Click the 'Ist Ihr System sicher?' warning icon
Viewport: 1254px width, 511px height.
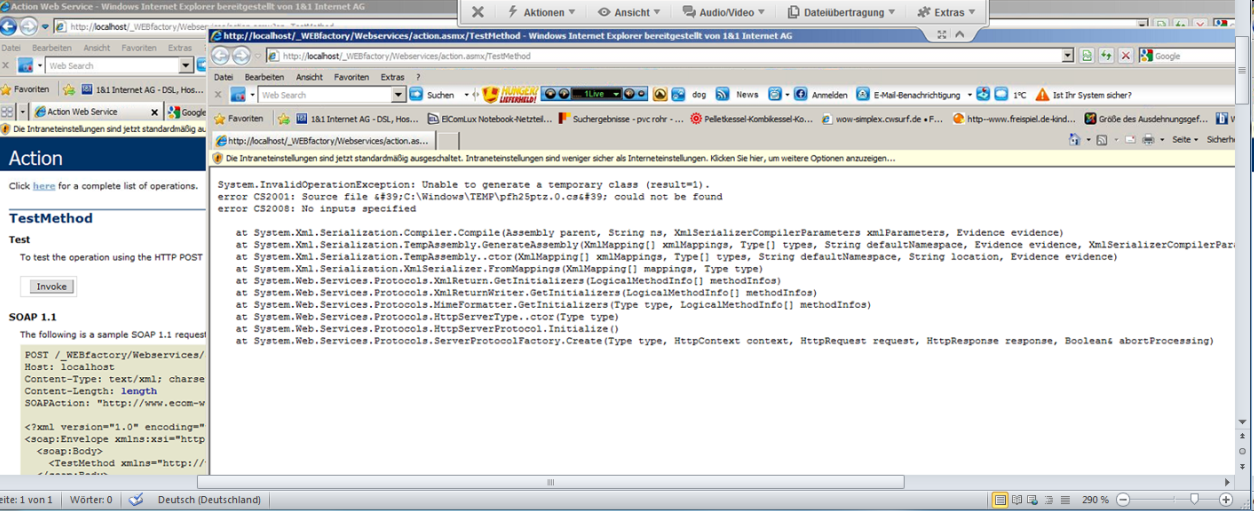pos(1042,95)
